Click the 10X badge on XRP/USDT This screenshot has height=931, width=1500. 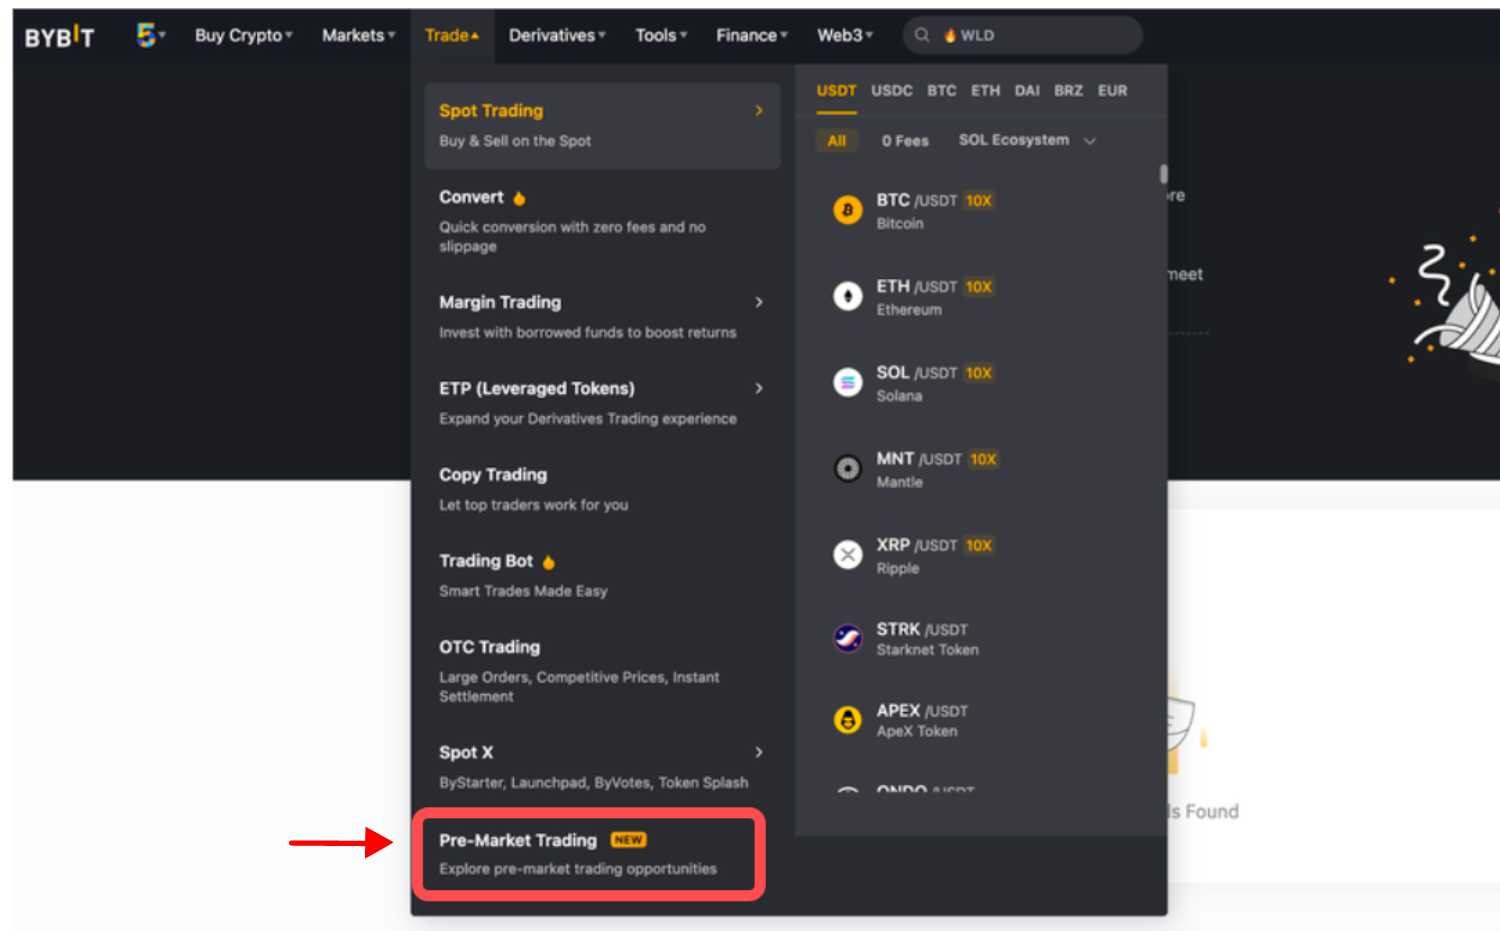tap(978, 545)
